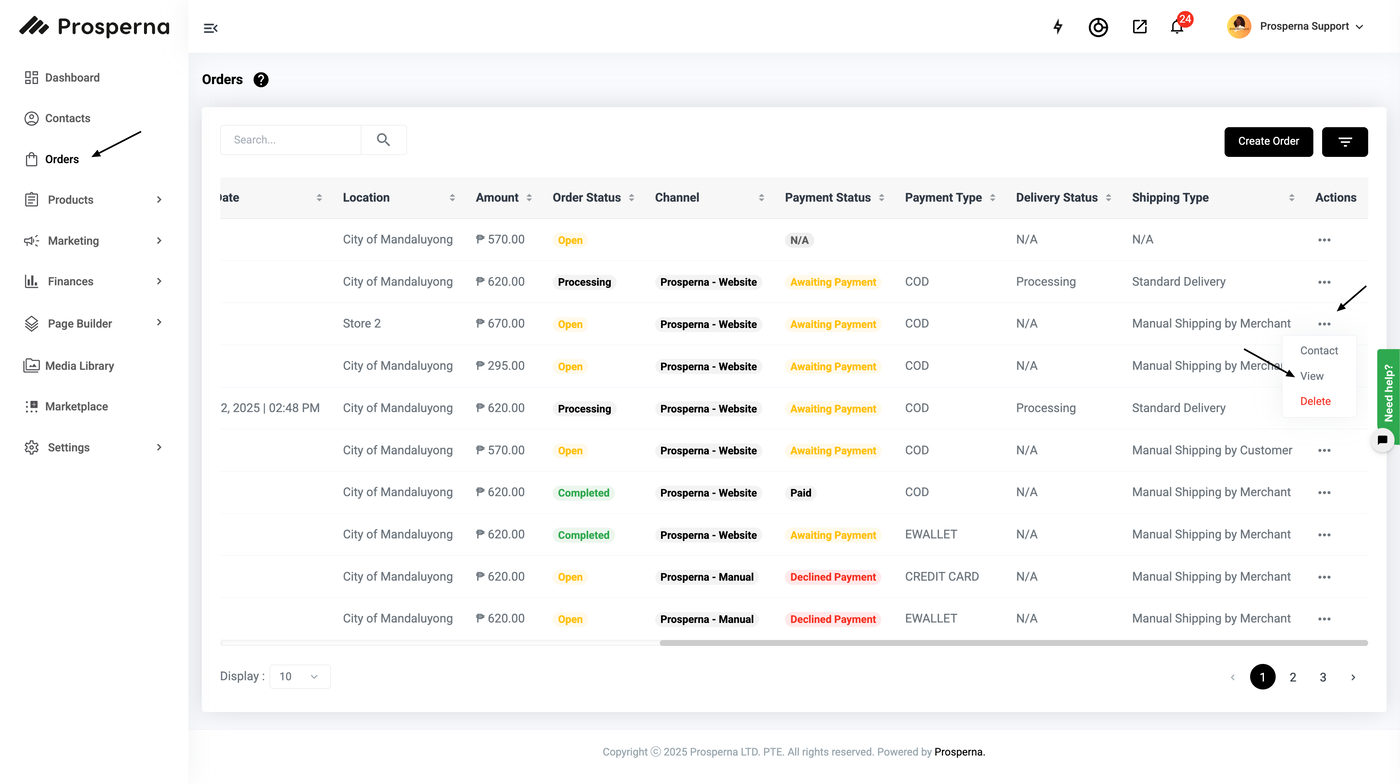Click the horizontal table scrollbar
1400x784 pixels.
1012,643
